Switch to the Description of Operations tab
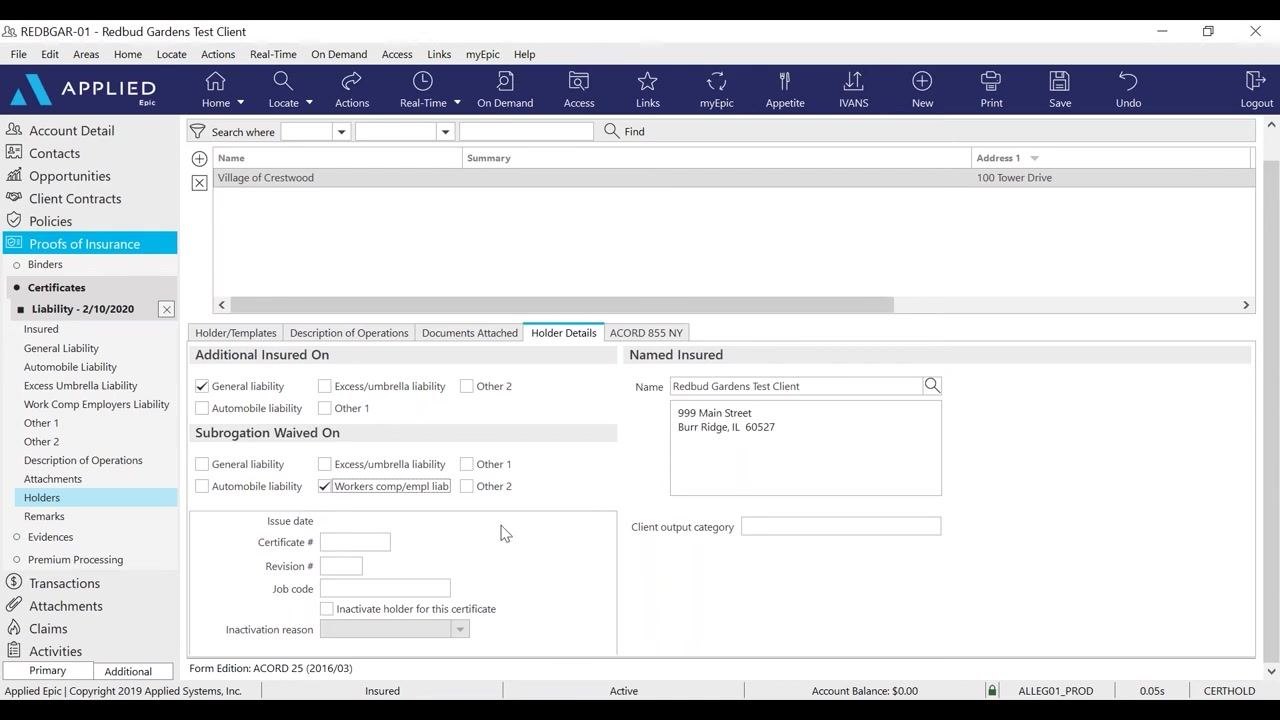1280x720 pixels. (349, 333)
